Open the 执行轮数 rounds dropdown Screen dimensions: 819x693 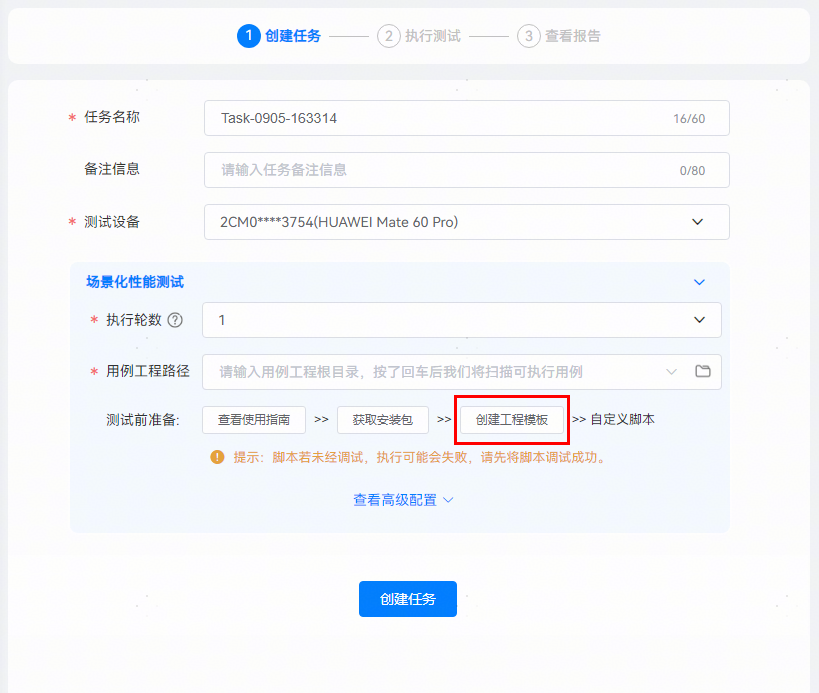click(699, 320)
